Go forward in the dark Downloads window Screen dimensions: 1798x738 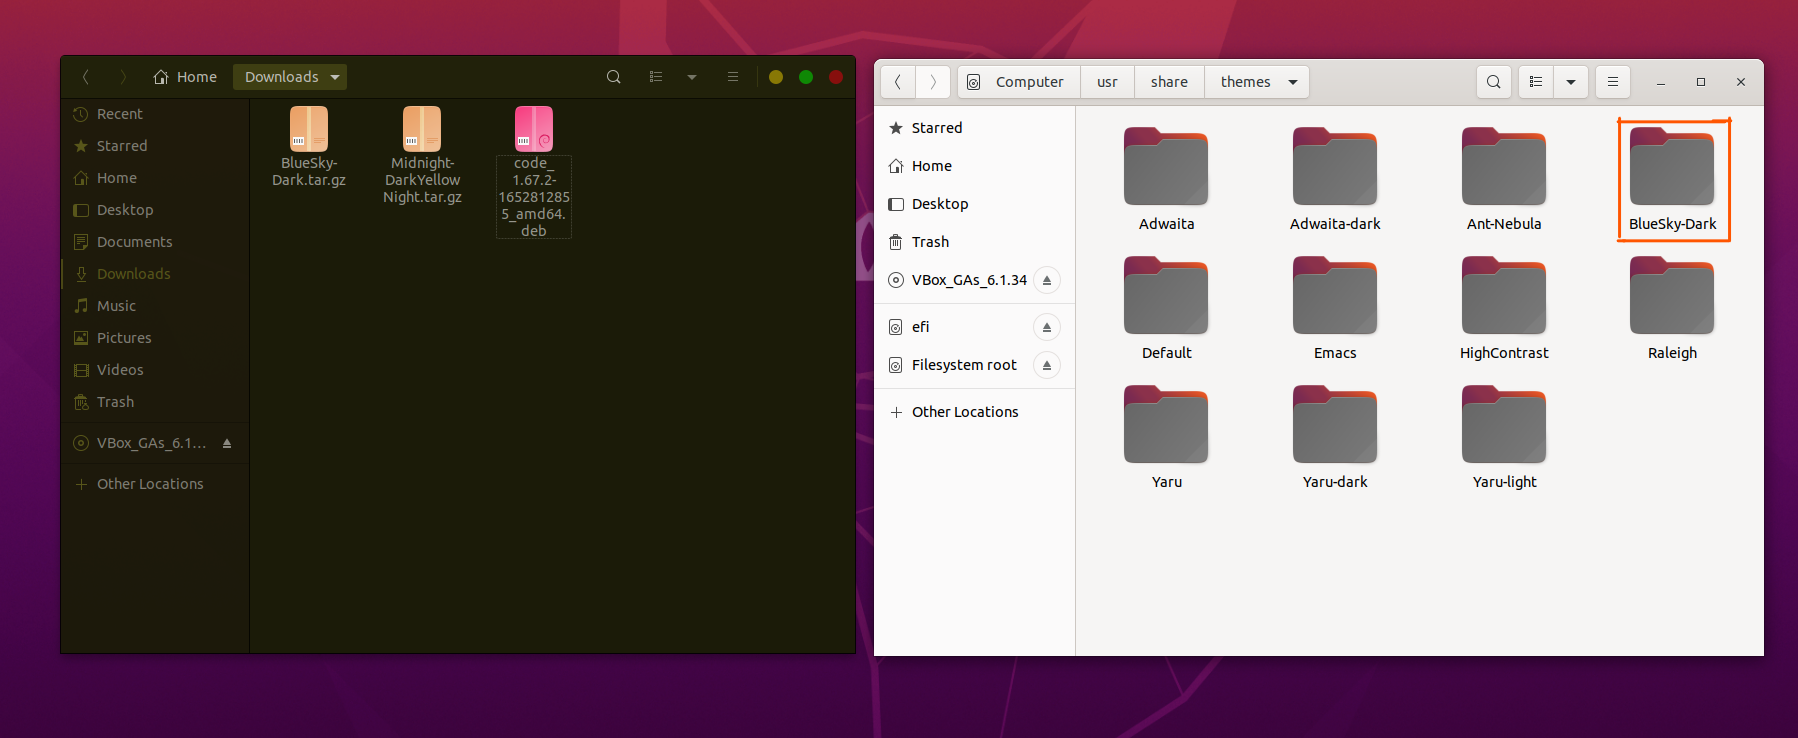coord(123,77)
